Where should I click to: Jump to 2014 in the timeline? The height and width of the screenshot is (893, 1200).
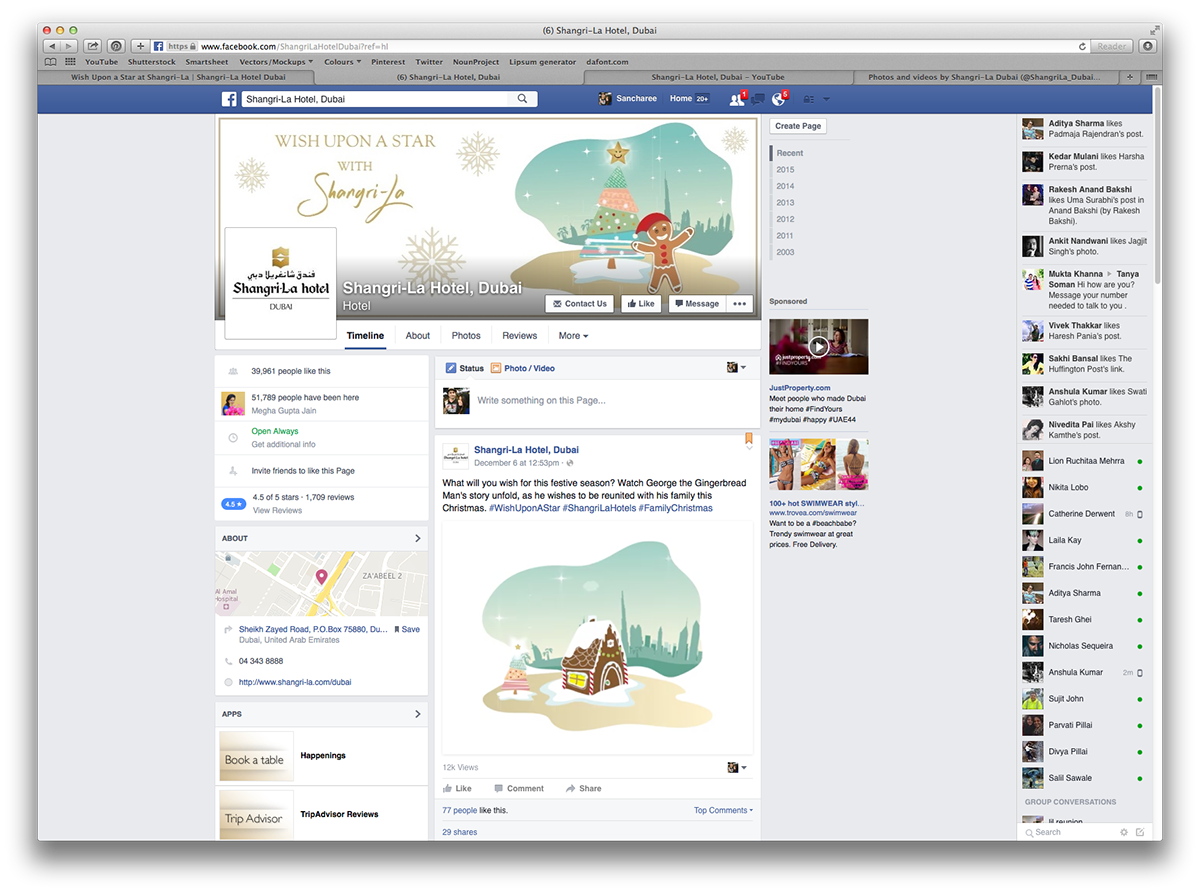(x=786, y=186)
